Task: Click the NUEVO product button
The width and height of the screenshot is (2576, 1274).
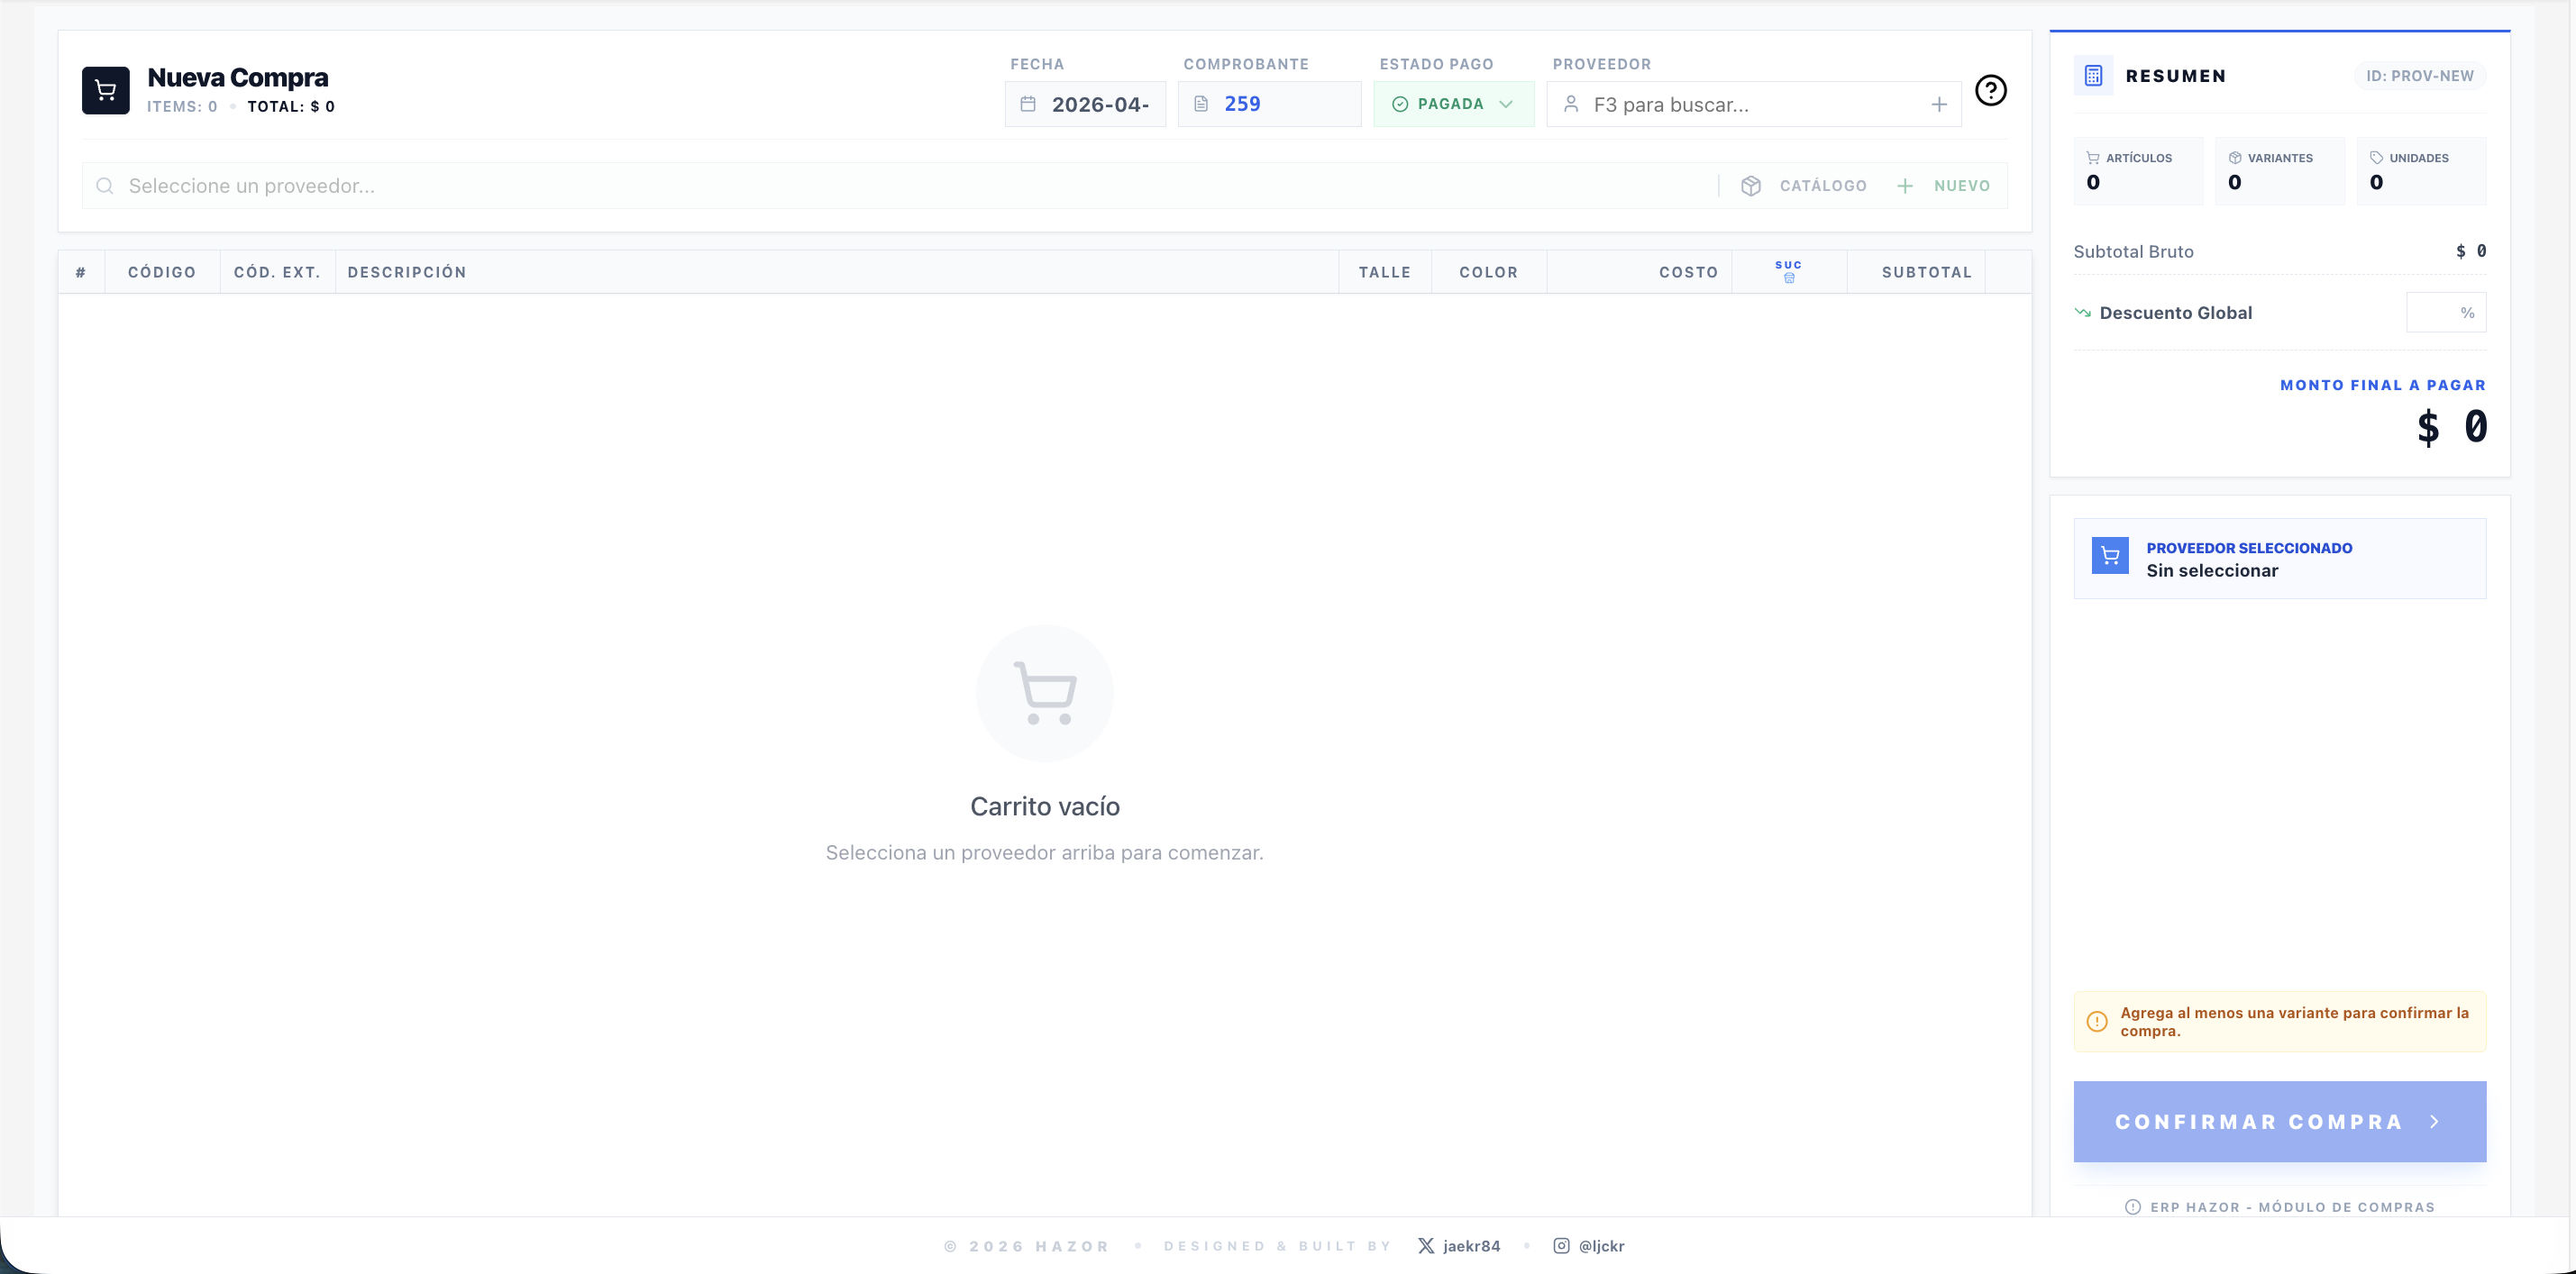Action: pos(1944,186)
